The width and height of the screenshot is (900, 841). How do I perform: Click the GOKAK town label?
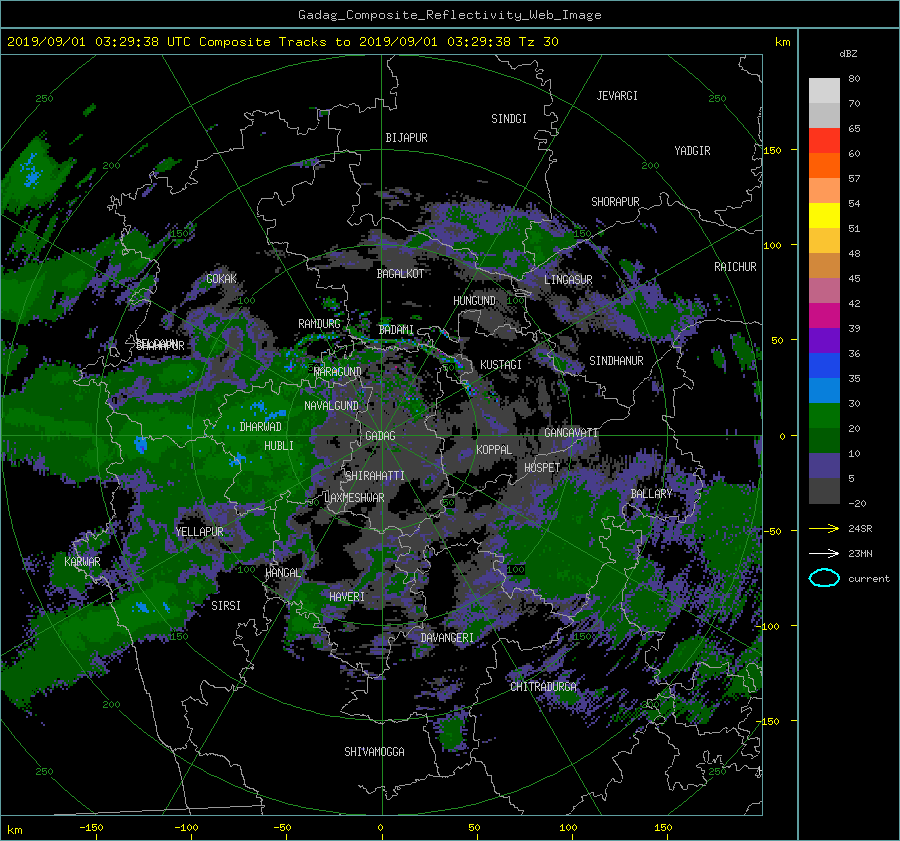(x=222, y=279)
